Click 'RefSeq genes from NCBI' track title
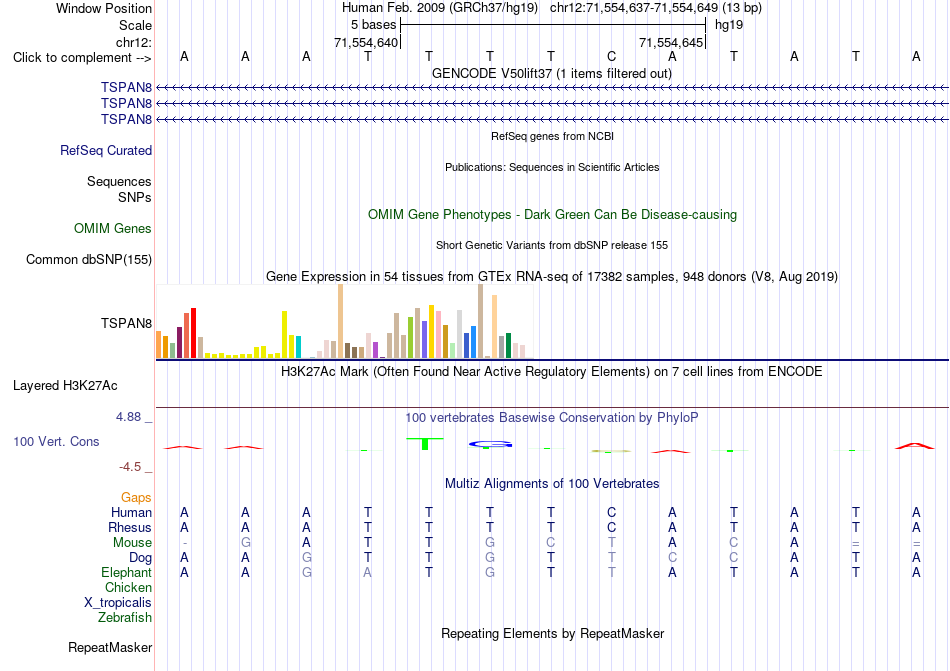This screenshot has height=671, width=950. [553, 136]
